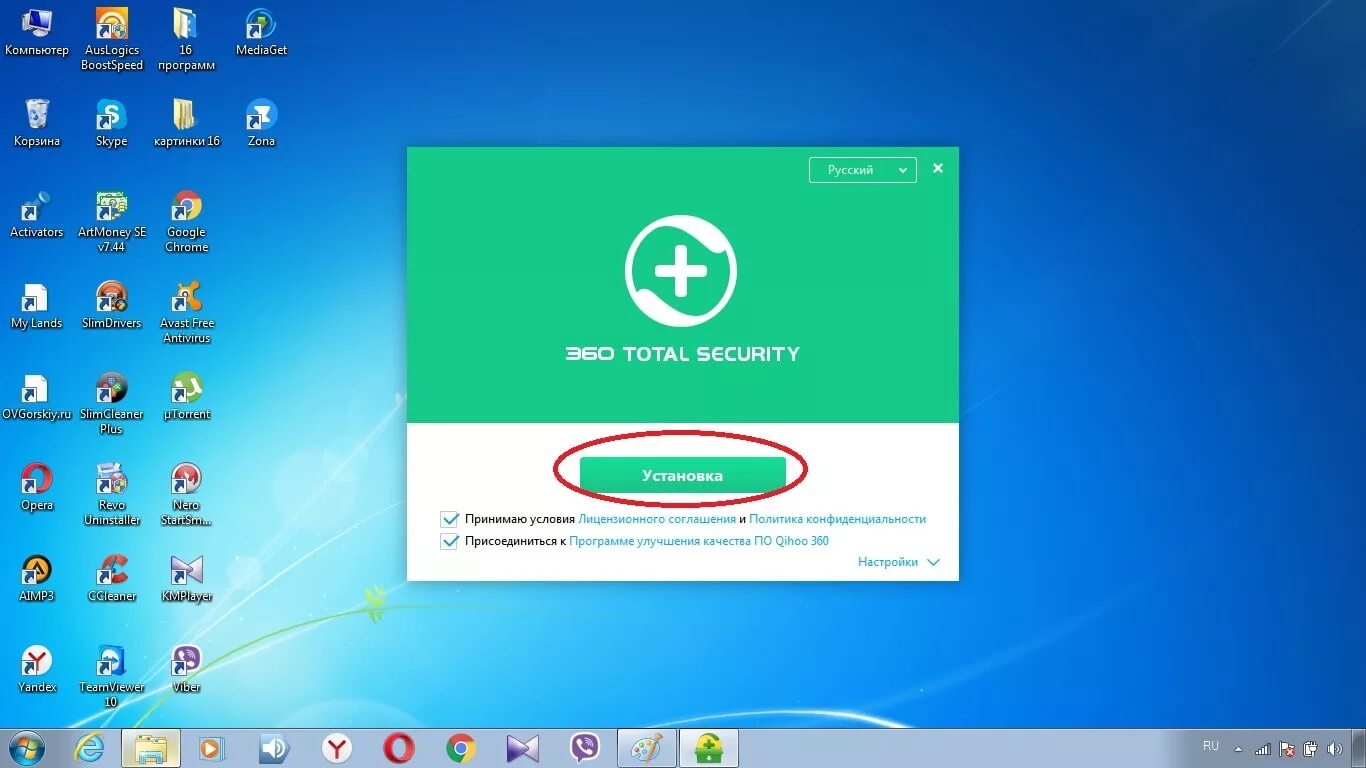
Task: Select the Viber desktop shortcut
Action: [186, 669]
